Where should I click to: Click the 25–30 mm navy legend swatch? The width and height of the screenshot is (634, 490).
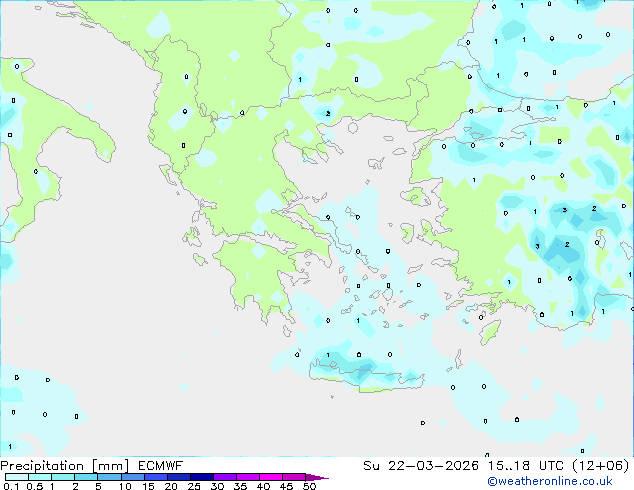pyautogui.click(x=202, y=477)
